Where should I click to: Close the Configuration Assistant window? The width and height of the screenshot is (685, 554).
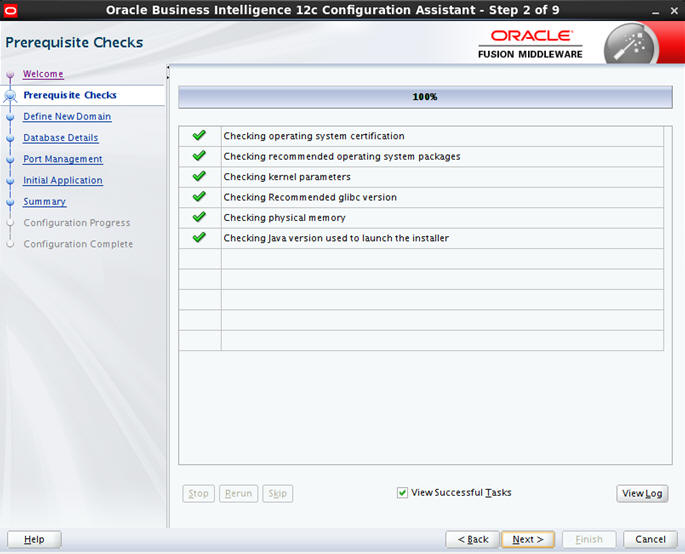(674, 11)
